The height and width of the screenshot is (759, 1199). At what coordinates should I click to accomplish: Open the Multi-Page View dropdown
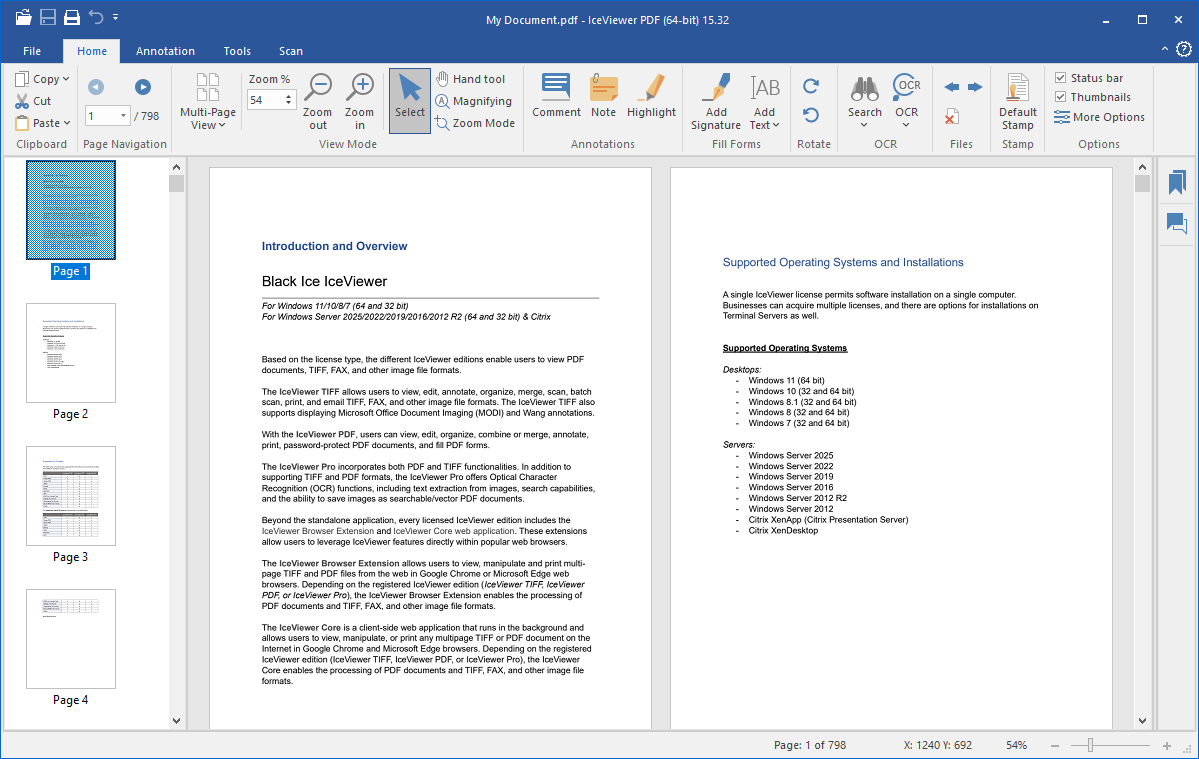(208, 102)
